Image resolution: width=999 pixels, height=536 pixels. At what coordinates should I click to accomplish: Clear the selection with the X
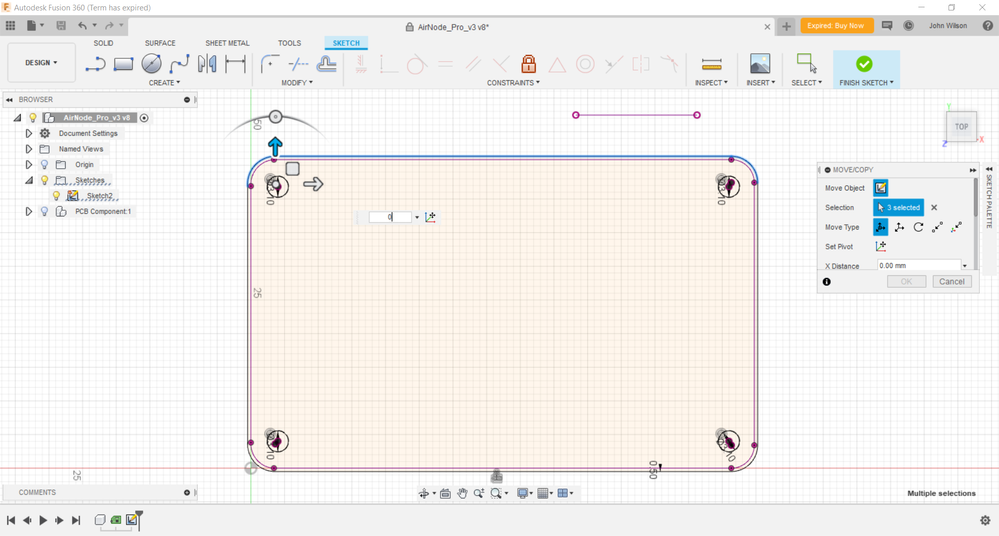click(934, 207)
